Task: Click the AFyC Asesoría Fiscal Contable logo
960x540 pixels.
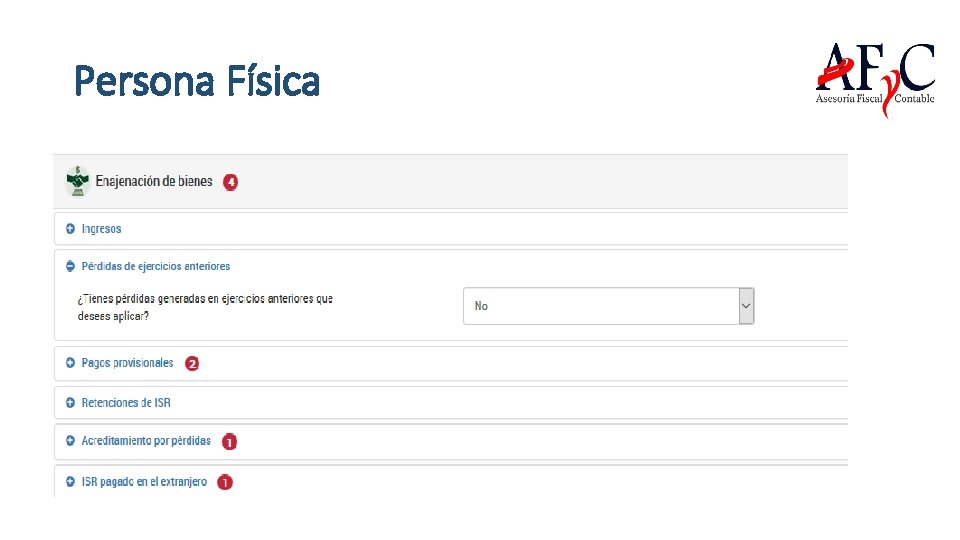Action: (874, 78)
